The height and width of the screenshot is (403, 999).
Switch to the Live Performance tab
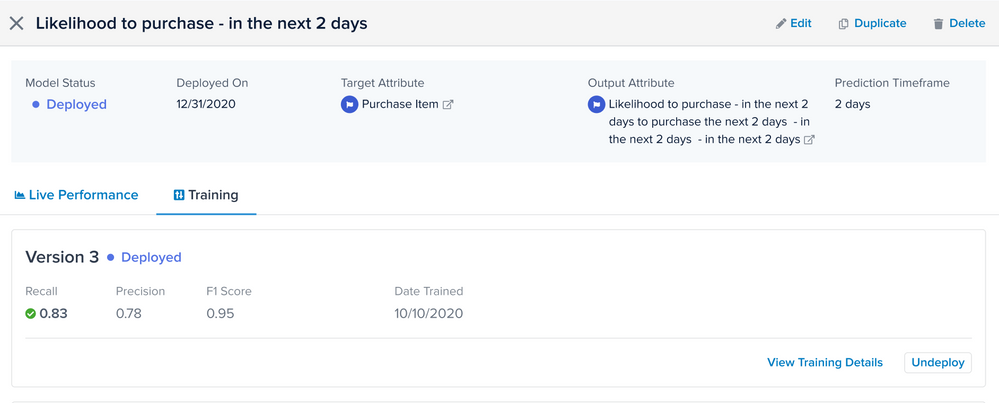click(76, 195)
